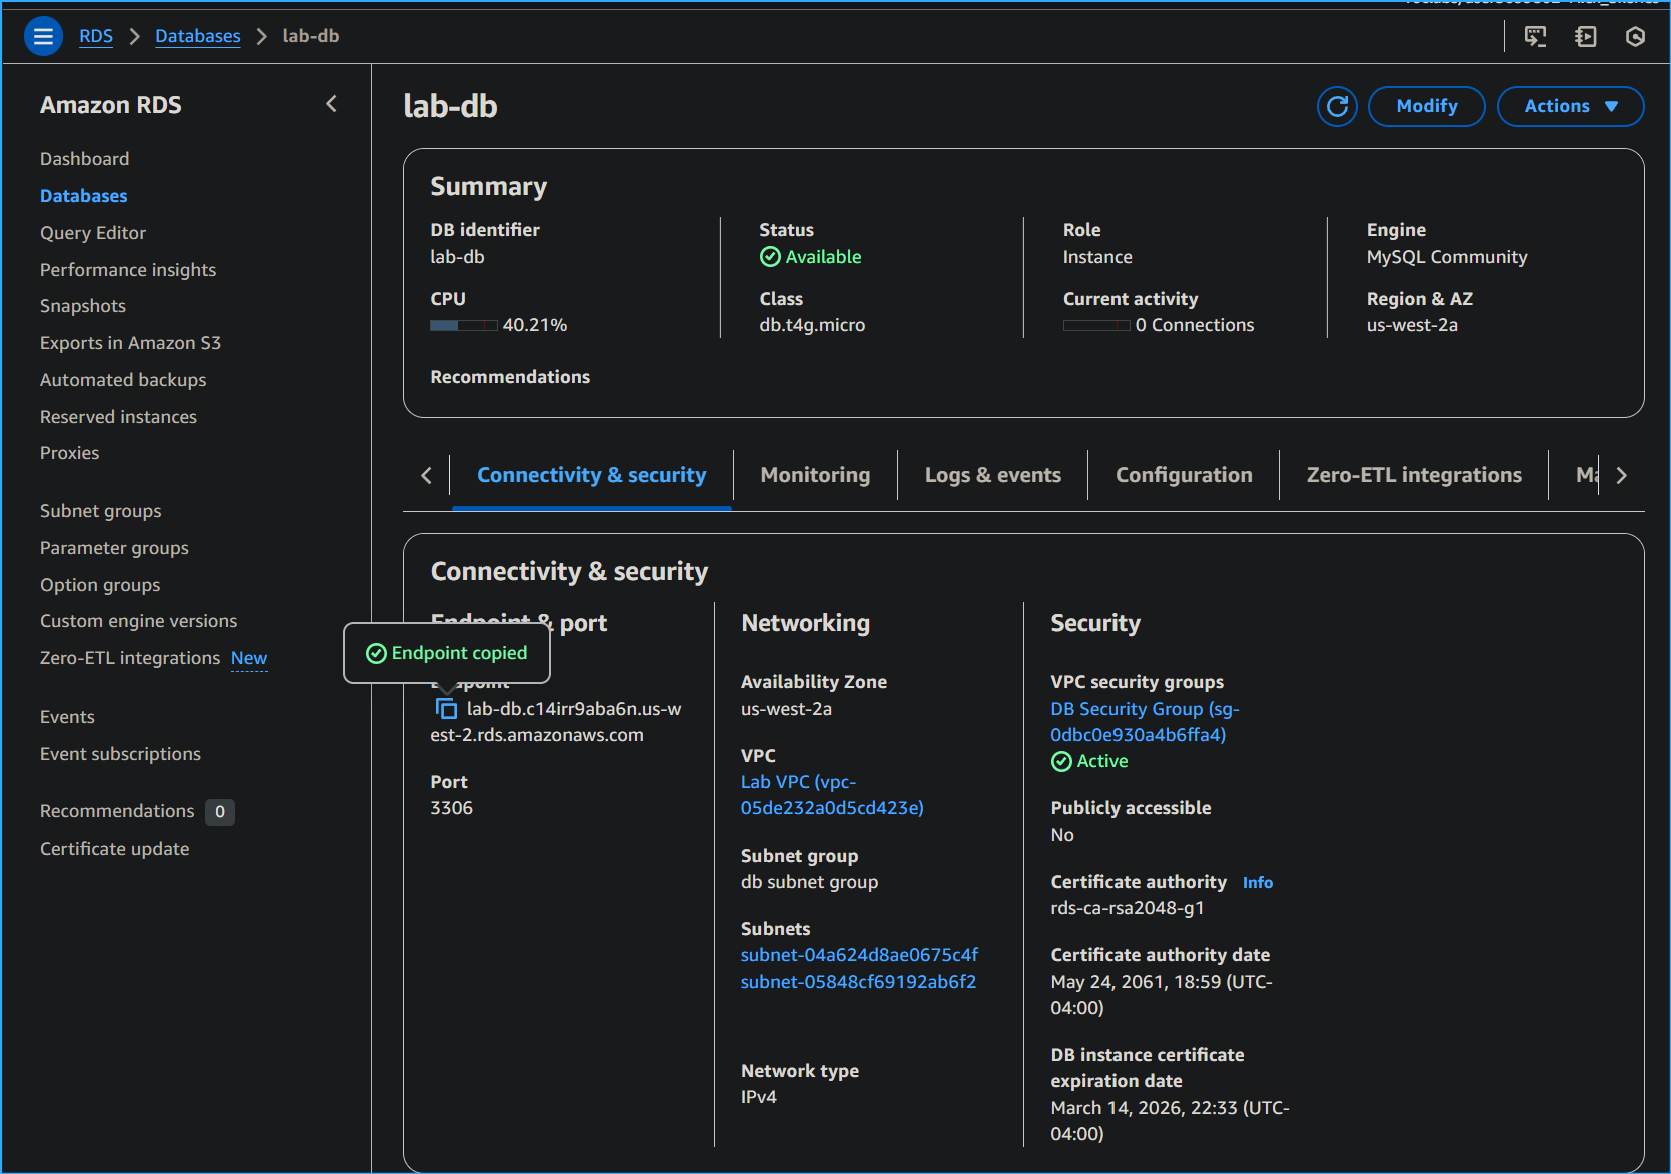Image resolution: width=1671 pixels, height=1174 pixels.
Task: Open the navigation hamburger menu
Action: point(43,35)
